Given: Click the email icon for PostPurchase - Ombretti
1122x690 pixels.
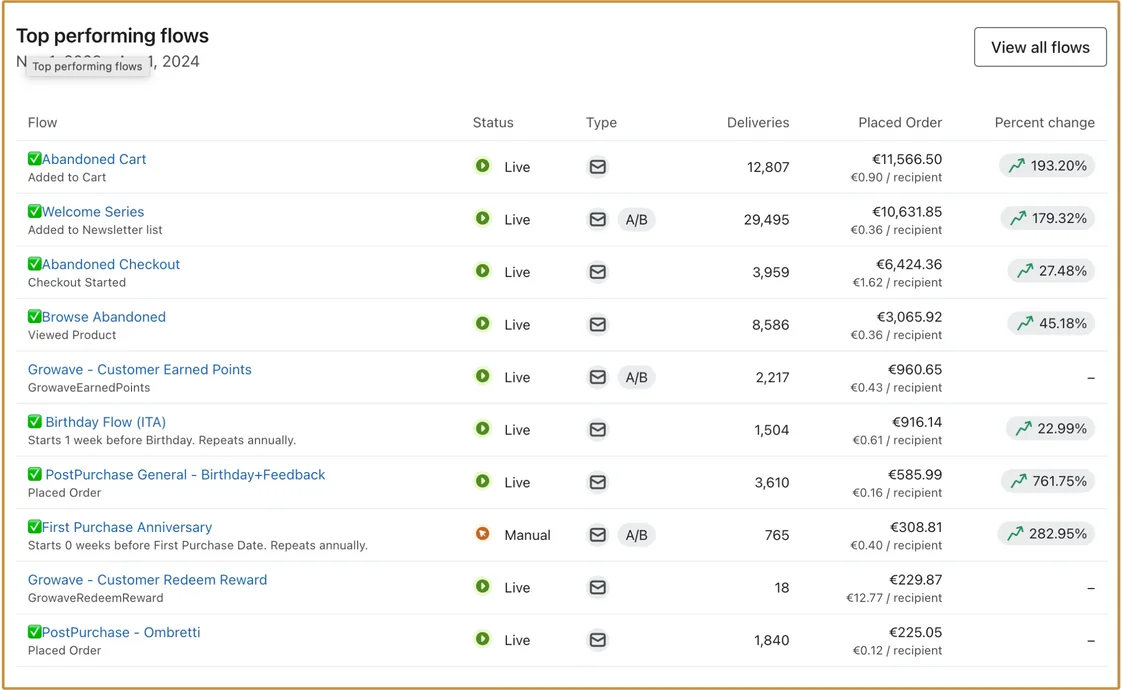Looking at the screenshot, I should click(x=597, y=640).
